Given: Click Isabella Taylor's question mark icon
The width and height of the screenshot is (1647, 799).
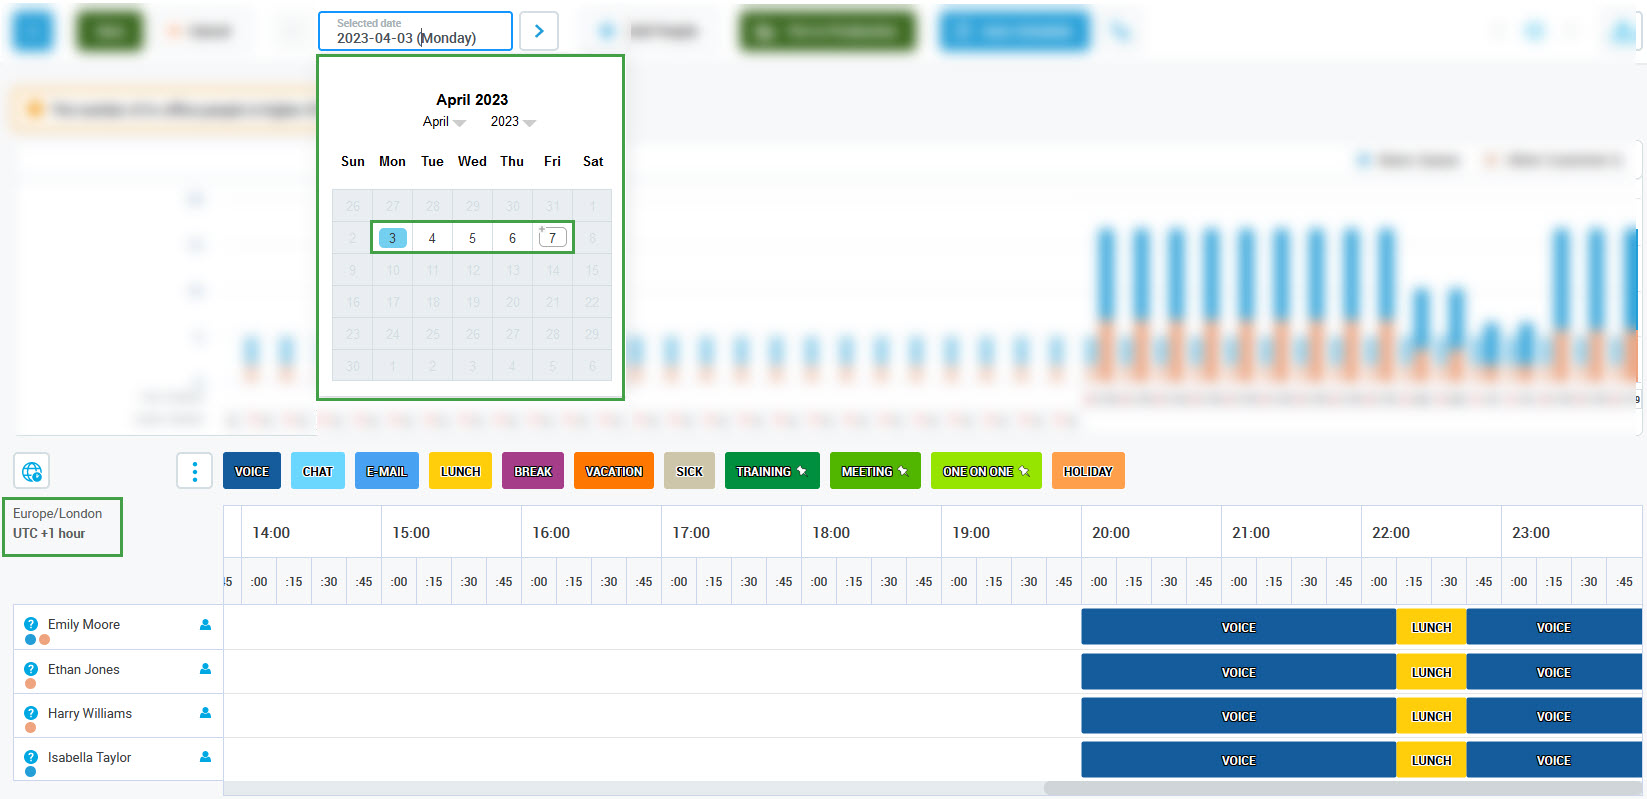Looking at the screenshot, I should [31, 757].
